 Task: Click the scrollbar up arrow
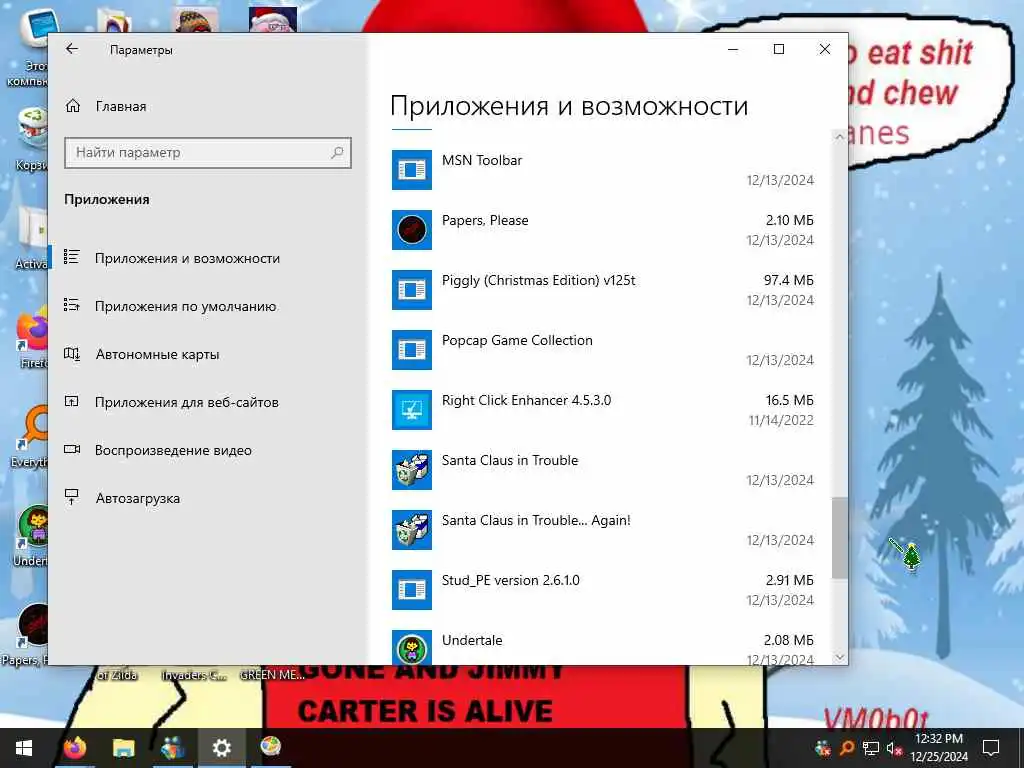(x=840, y=137)
